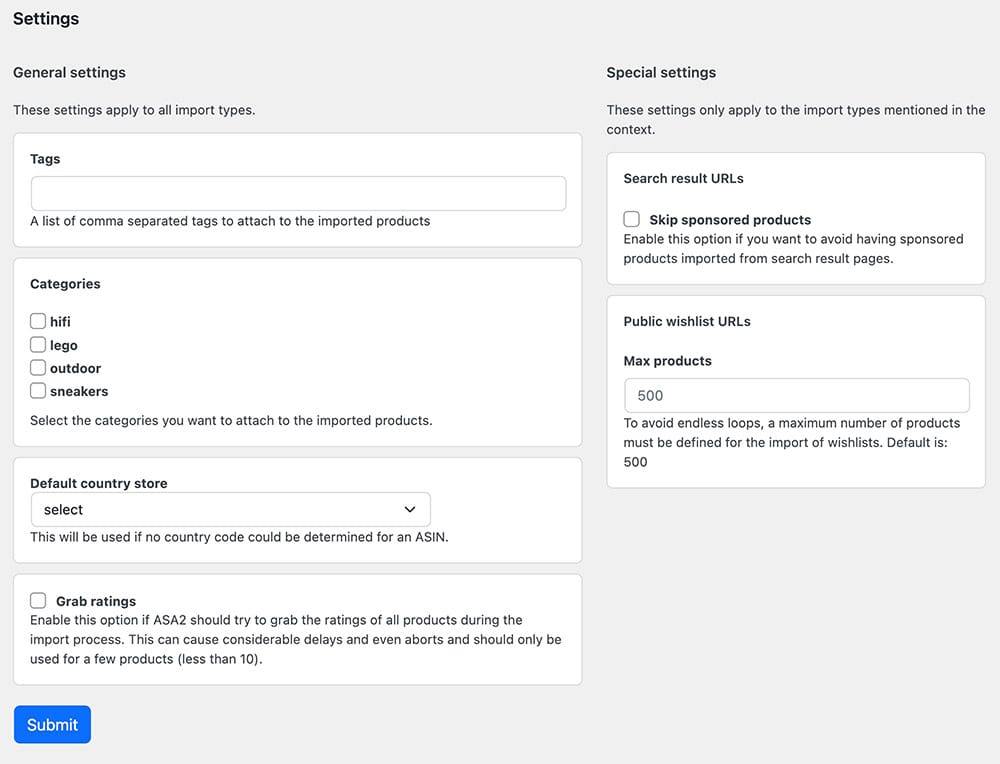Screen dimensions: 1000x764
Task: Click the Settings page heading
Action: pyautogui.click(x=45, y=18)
